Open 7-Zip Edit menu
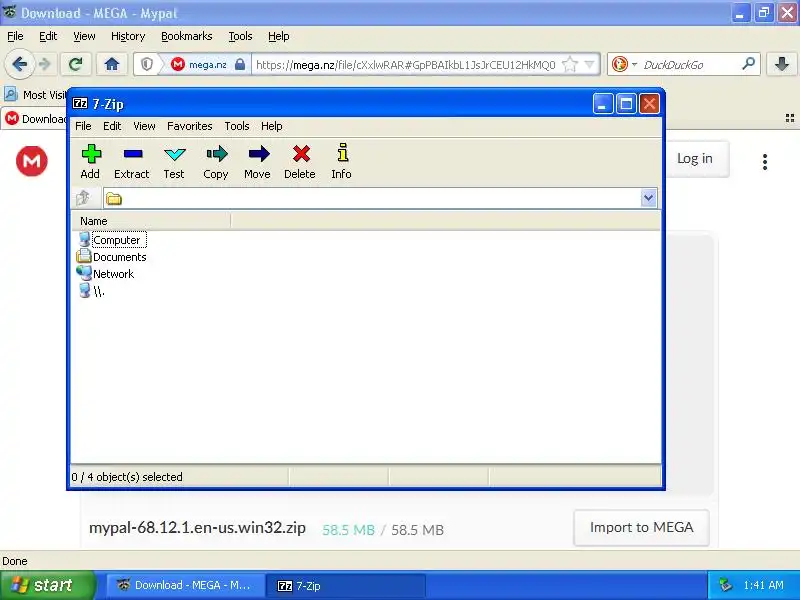Image resolution: width=800 pixels, height=600 pixels. tap(112, 126)
